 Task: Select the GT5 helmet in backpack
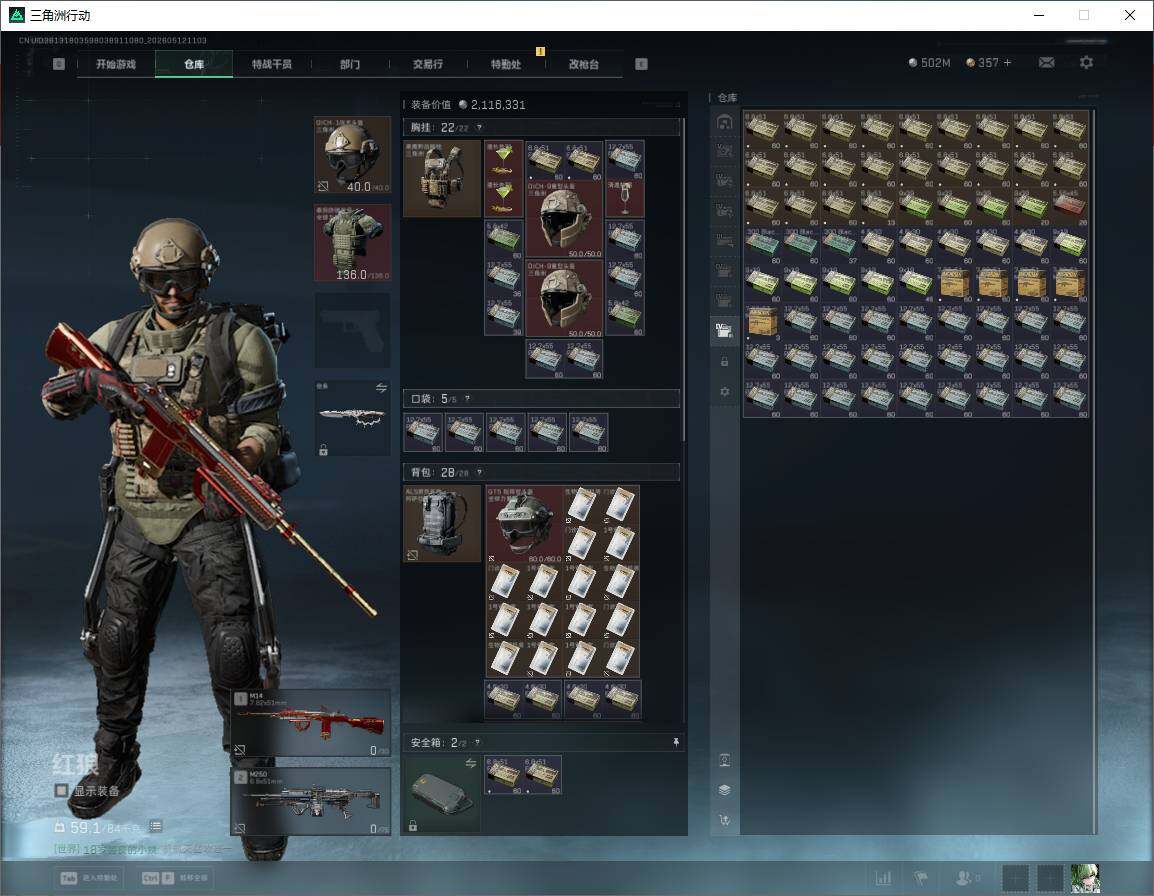pos(525,523)
